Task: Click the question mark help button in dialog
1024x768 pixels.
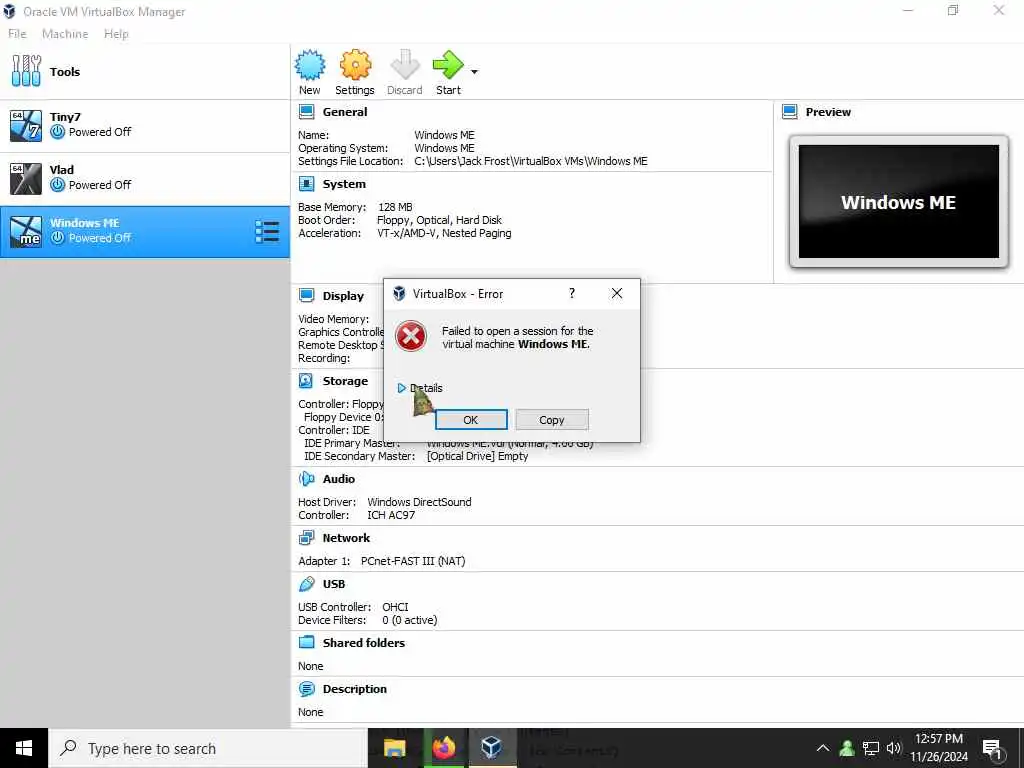Action: (x=572, y=293)
